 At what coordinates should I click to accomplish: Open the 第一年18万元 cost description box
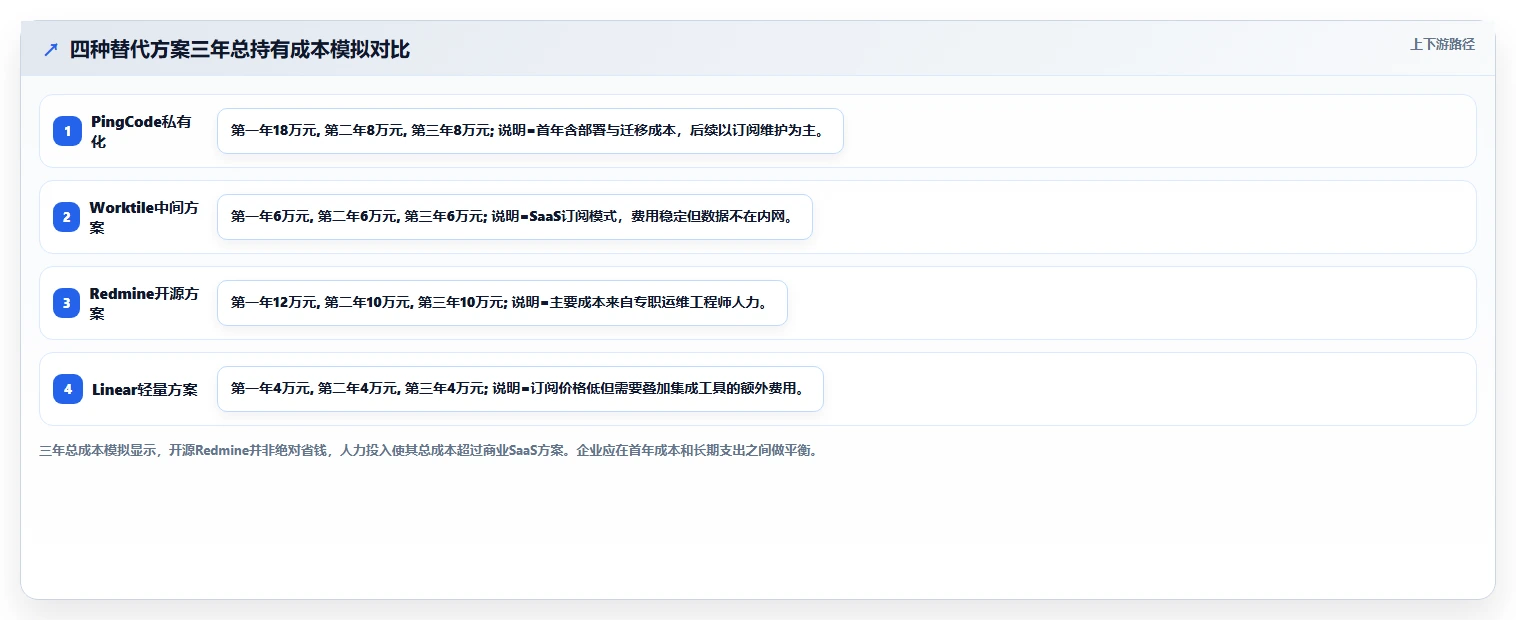pos(530,131)
